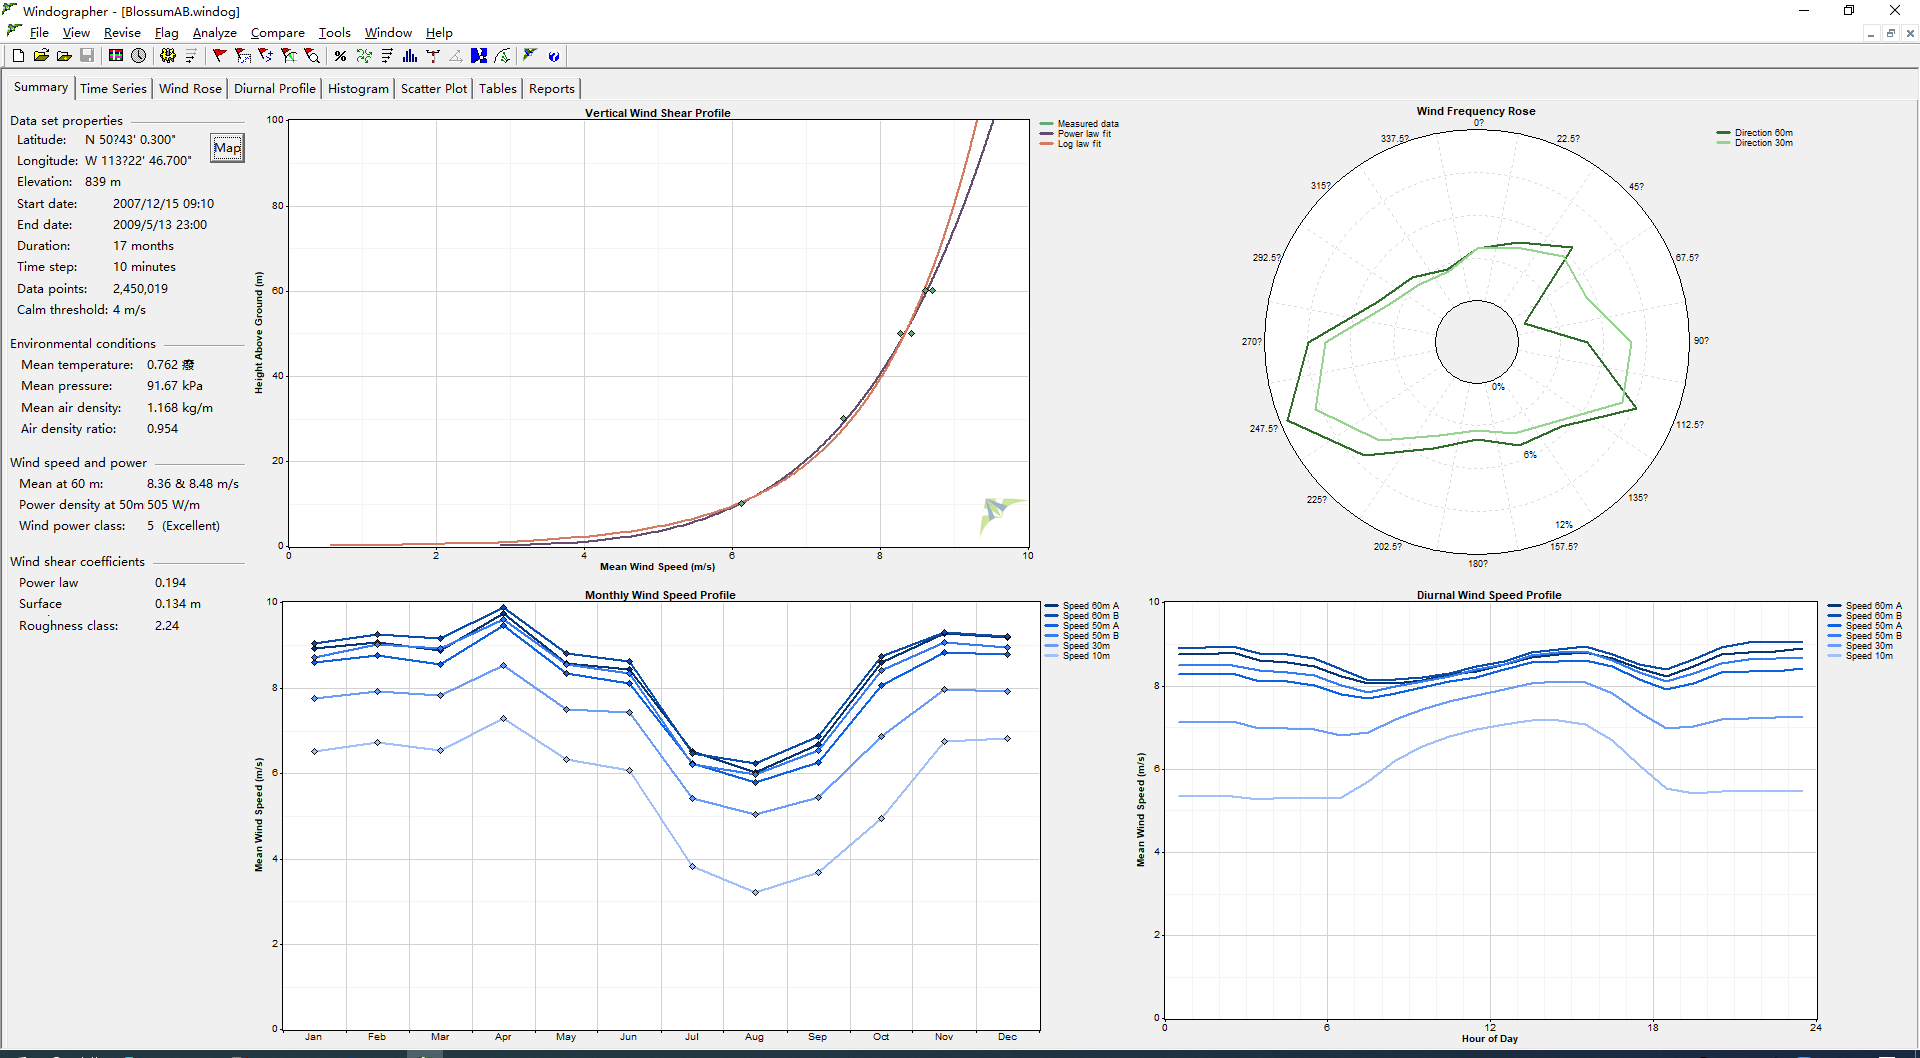The image size is (1920, 1058).
Task: Go to the Reports tab
Action: point(551,89)
